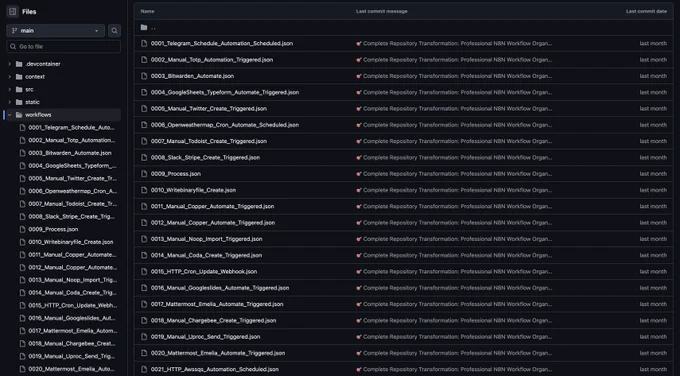Open 0019_Manual_Uproc_Send_Triggered.json file link
The width and height of the screenshot is (680, 376).
click(206, 337)
